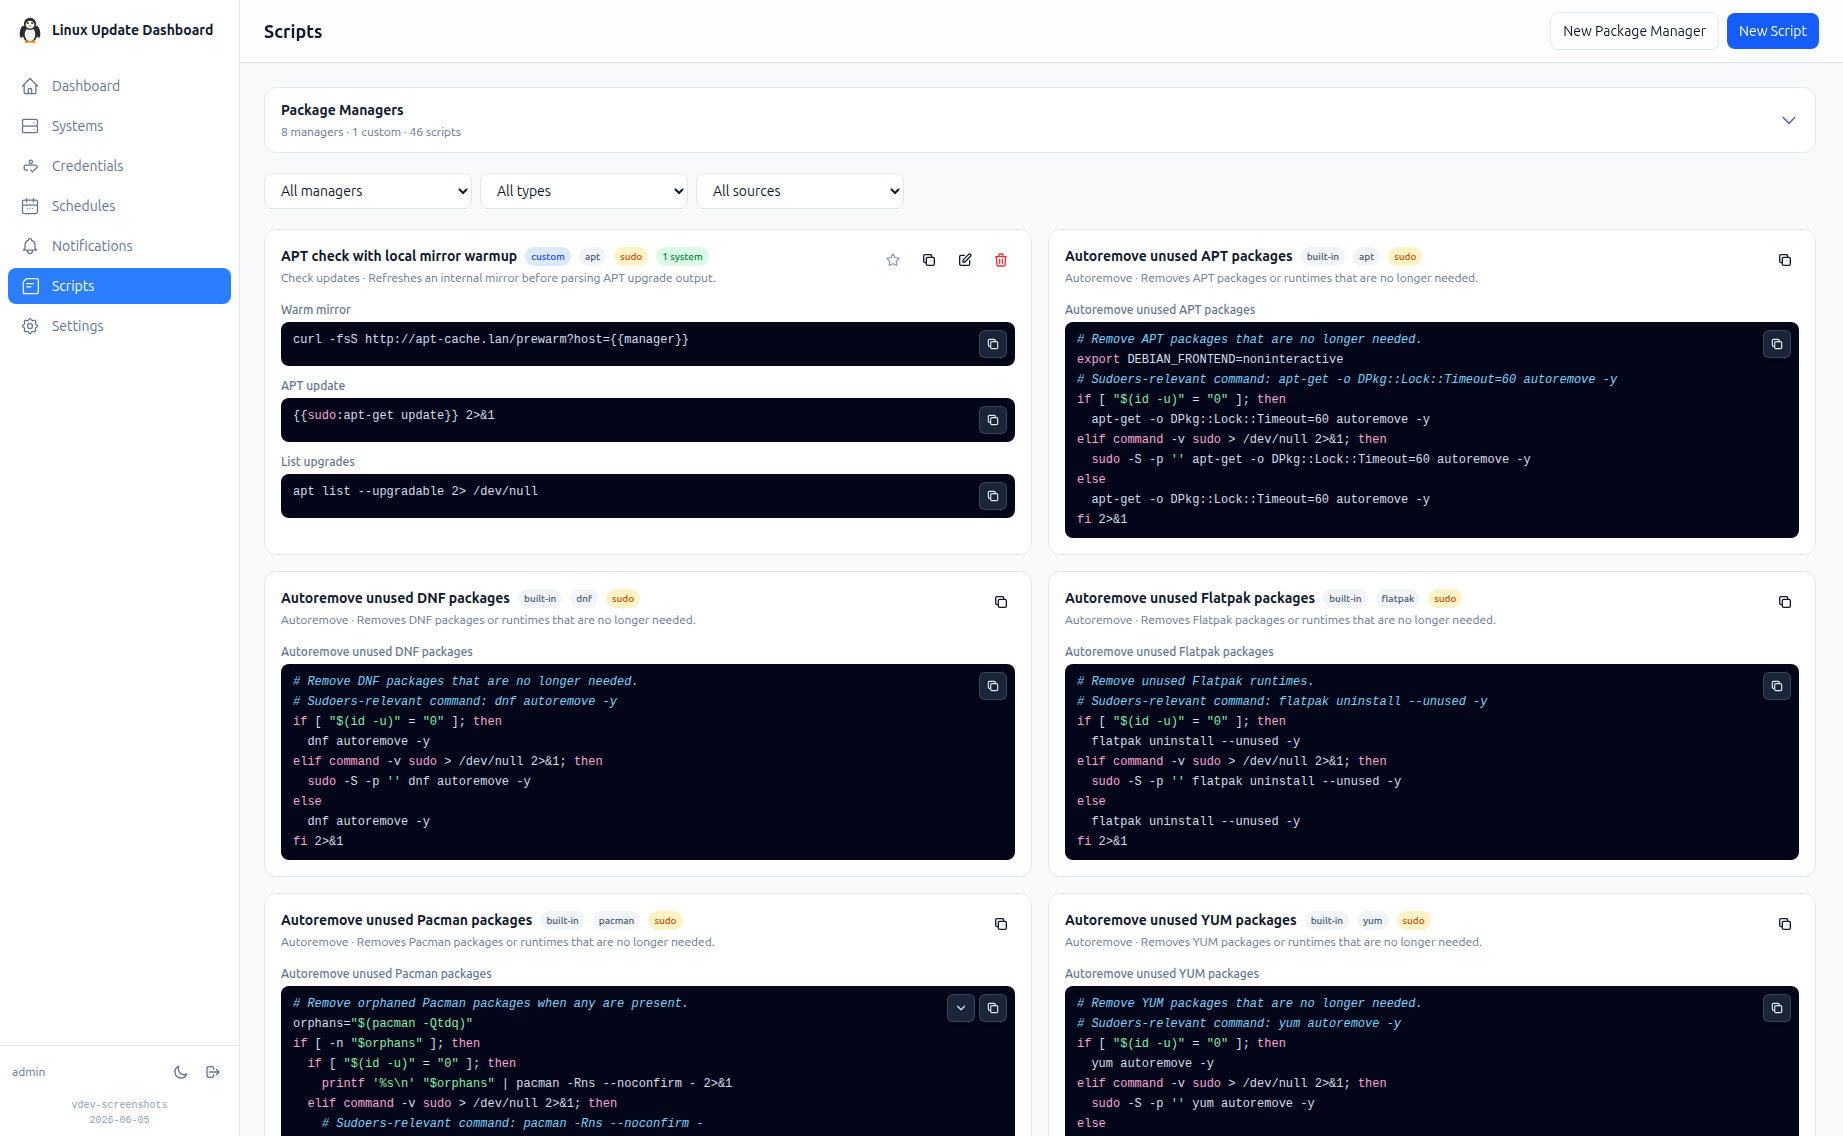Image resolution: width=1843 pixels, height=1136 pixels.
Task: Favorite the APT check with local mirror warmup script
Action: (x=893, y=260)
